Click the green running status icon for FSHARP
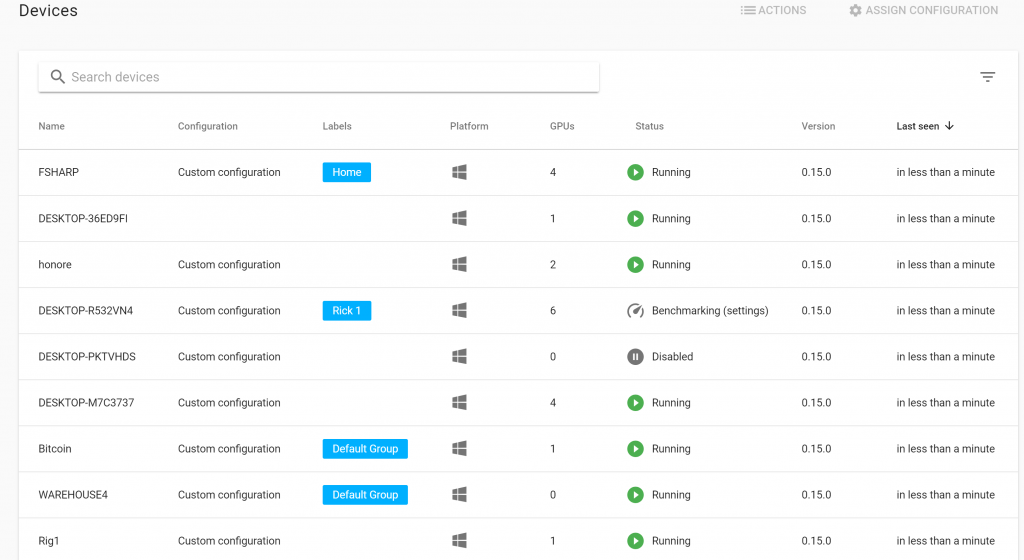Screen dimensions: 1024x560 635,172
